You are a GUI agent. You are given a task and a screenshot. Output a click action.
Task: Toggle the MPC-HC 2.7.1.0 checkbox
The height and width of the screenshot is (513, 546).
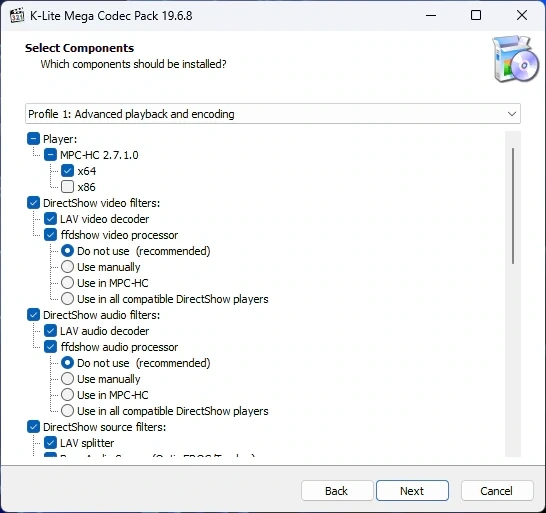[50, 155]
